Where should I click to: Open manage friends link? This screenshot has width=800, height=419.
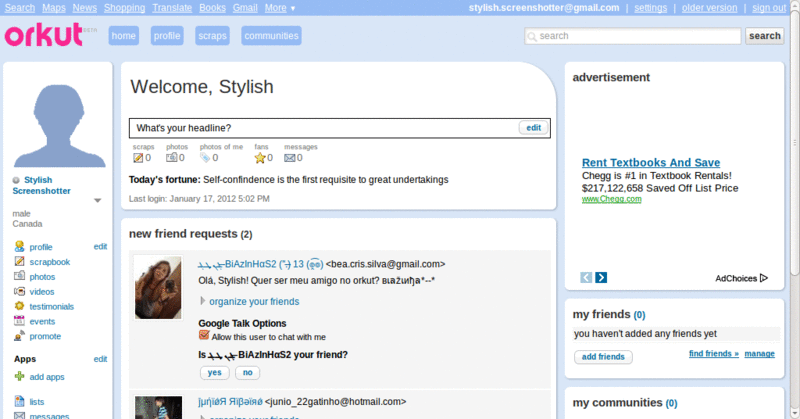(759, 354)
